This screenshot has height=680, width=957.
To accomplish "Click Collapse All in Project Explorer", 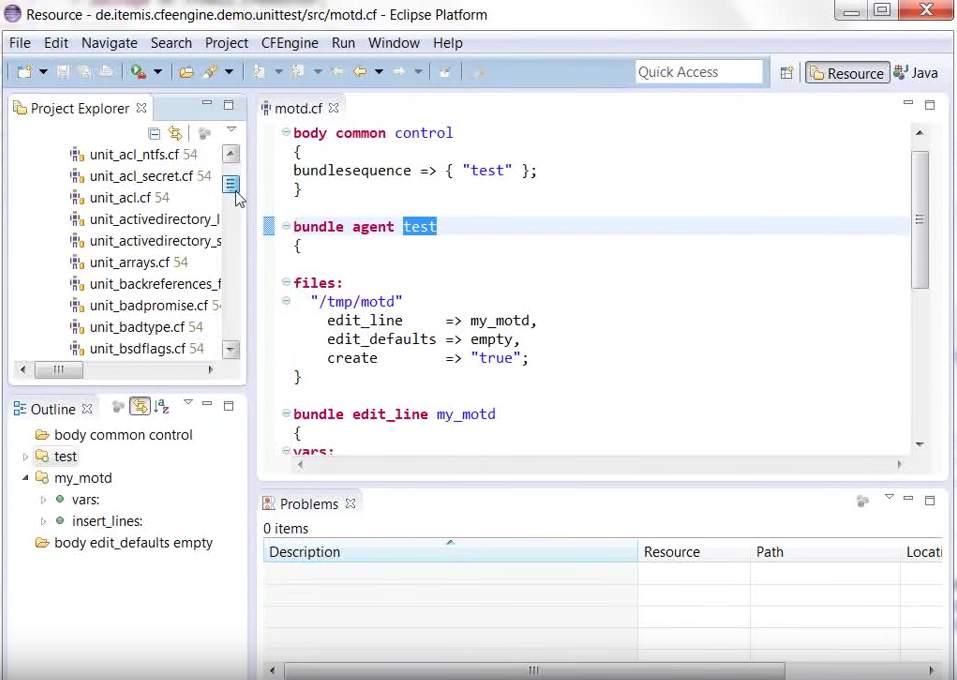I will coord(154,133).
